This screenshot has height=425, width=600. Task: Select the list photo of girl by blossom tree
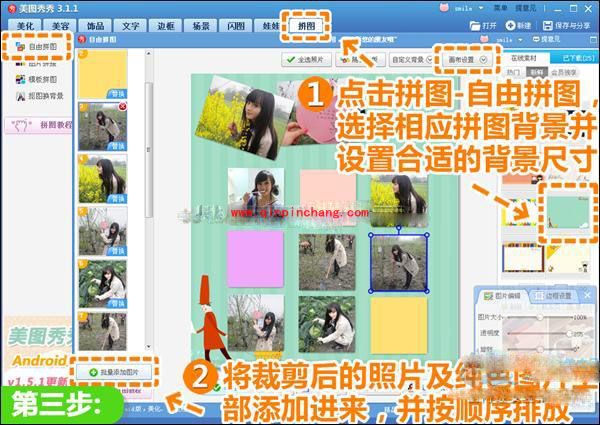(103, 231)
